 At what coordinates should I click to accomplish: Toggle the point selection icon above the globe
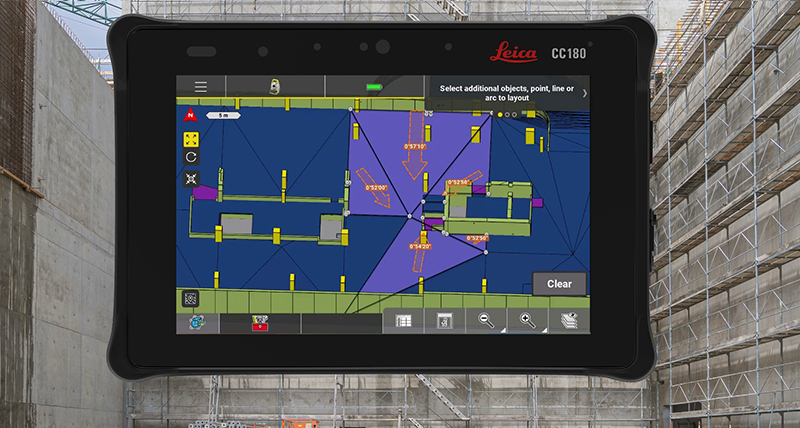tap(191, 298)
